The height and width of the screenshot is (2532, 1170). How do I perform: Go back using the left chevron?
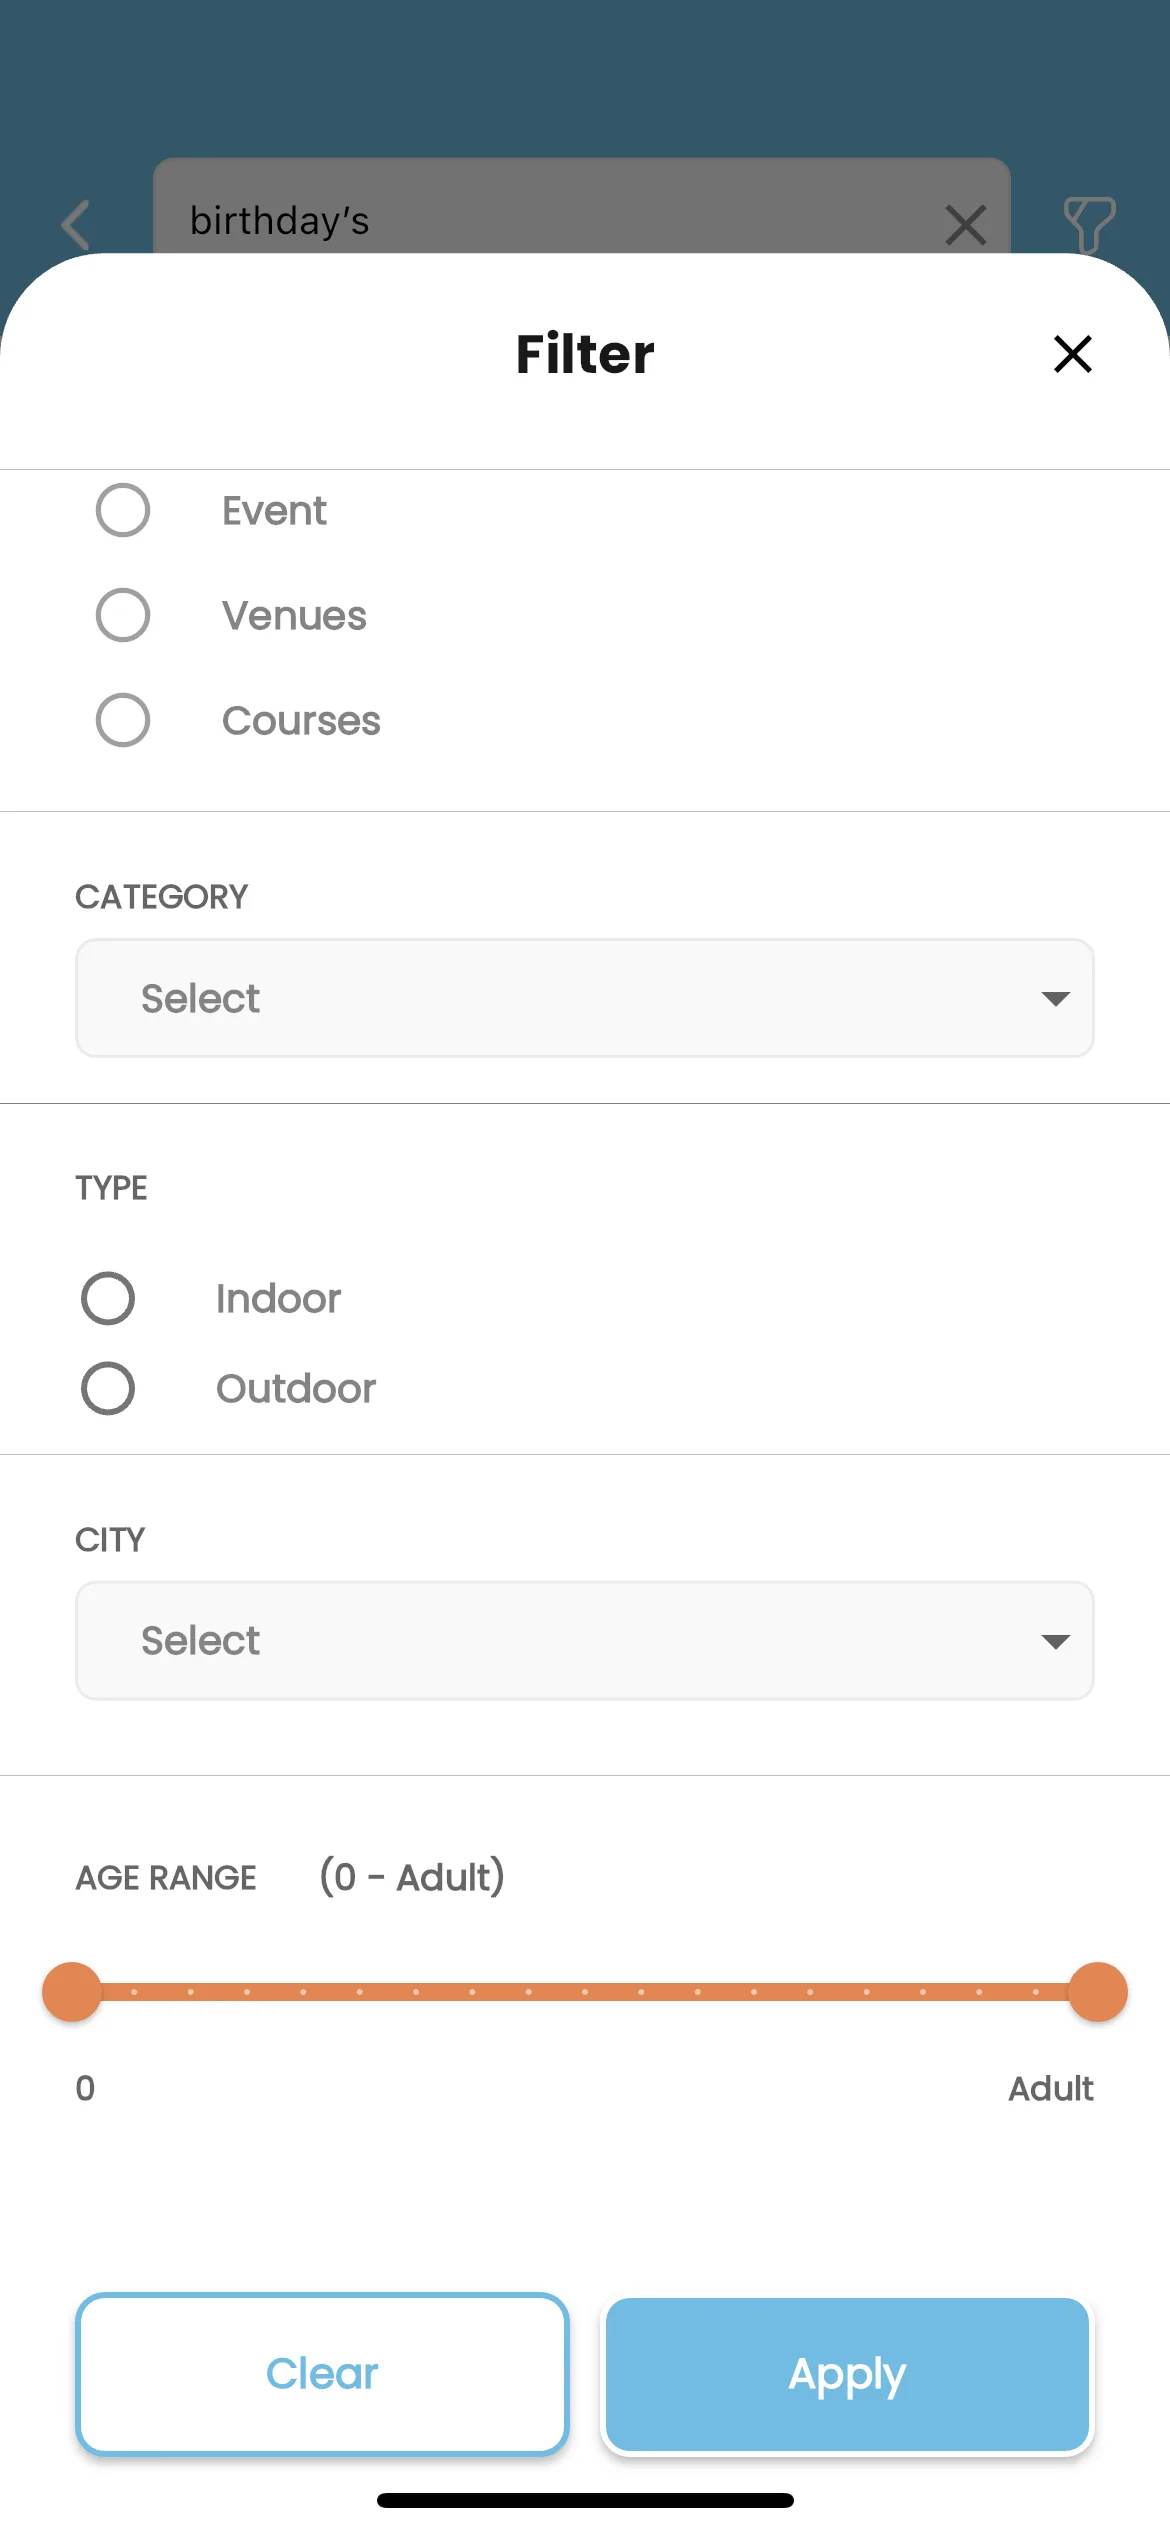click(x=77, y=224)
